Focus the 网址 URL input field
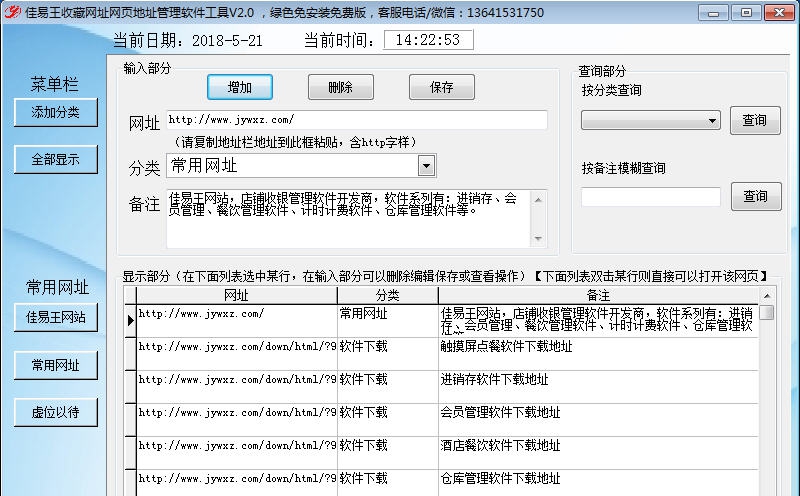This screenshot has height=496, width=800. (x=357, y=120)
